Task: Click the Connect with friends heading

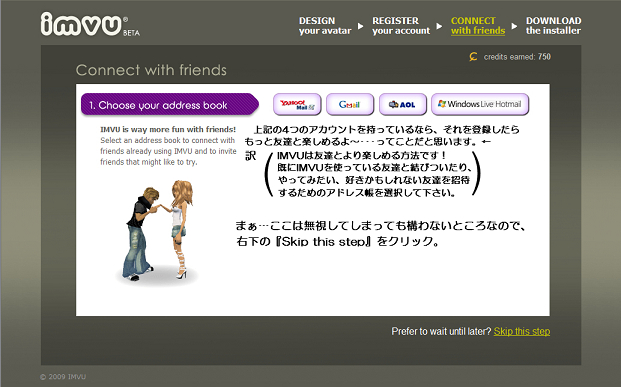Action: point(151,70)
